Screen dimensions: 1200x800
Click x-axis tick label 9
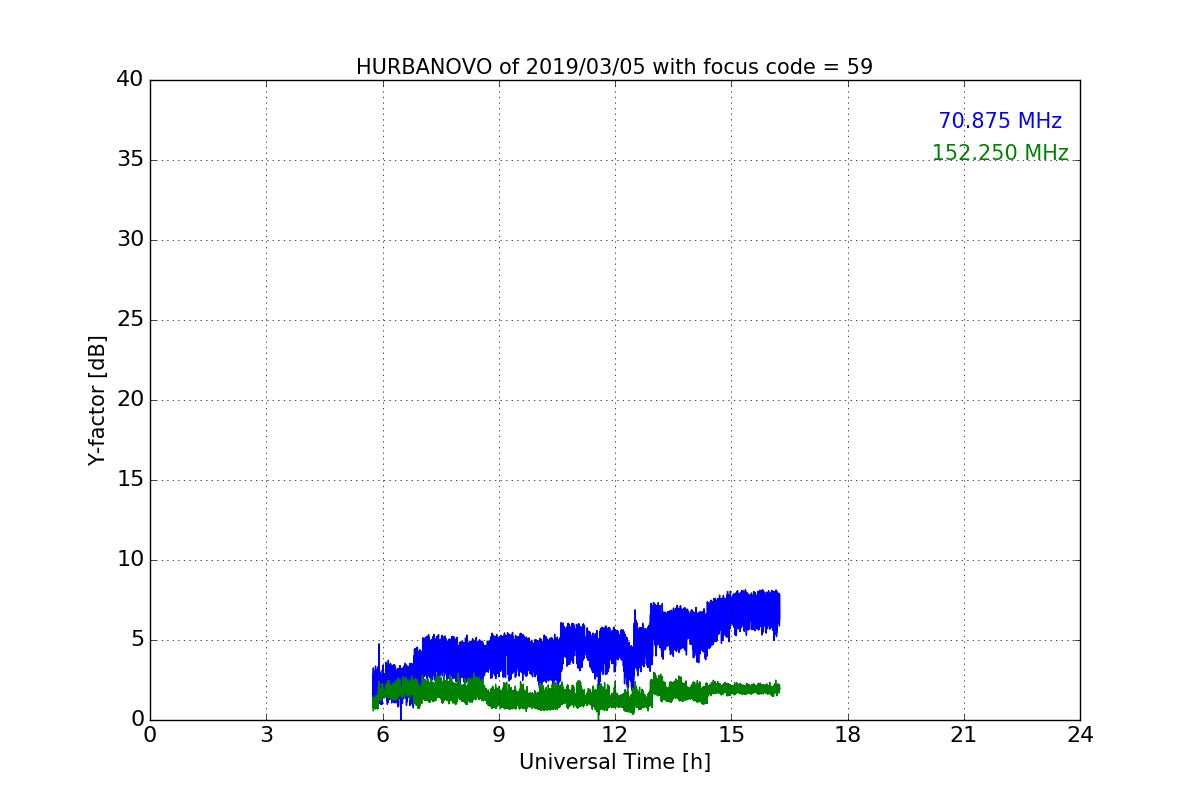(498, 735)
